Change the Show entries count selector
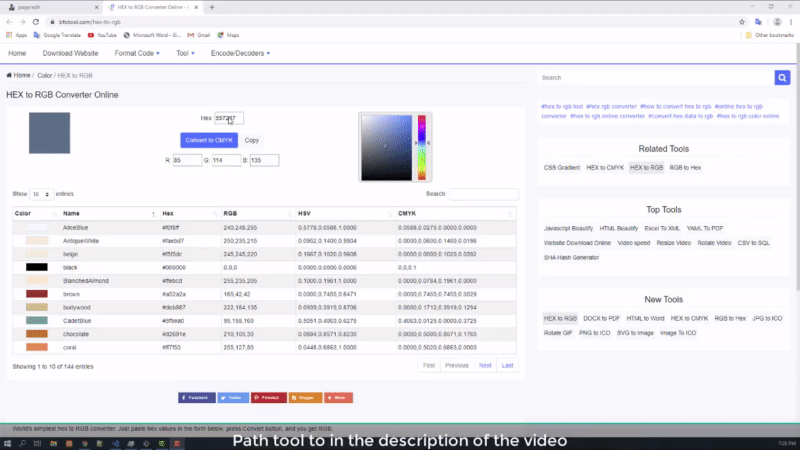 point(41,194)
